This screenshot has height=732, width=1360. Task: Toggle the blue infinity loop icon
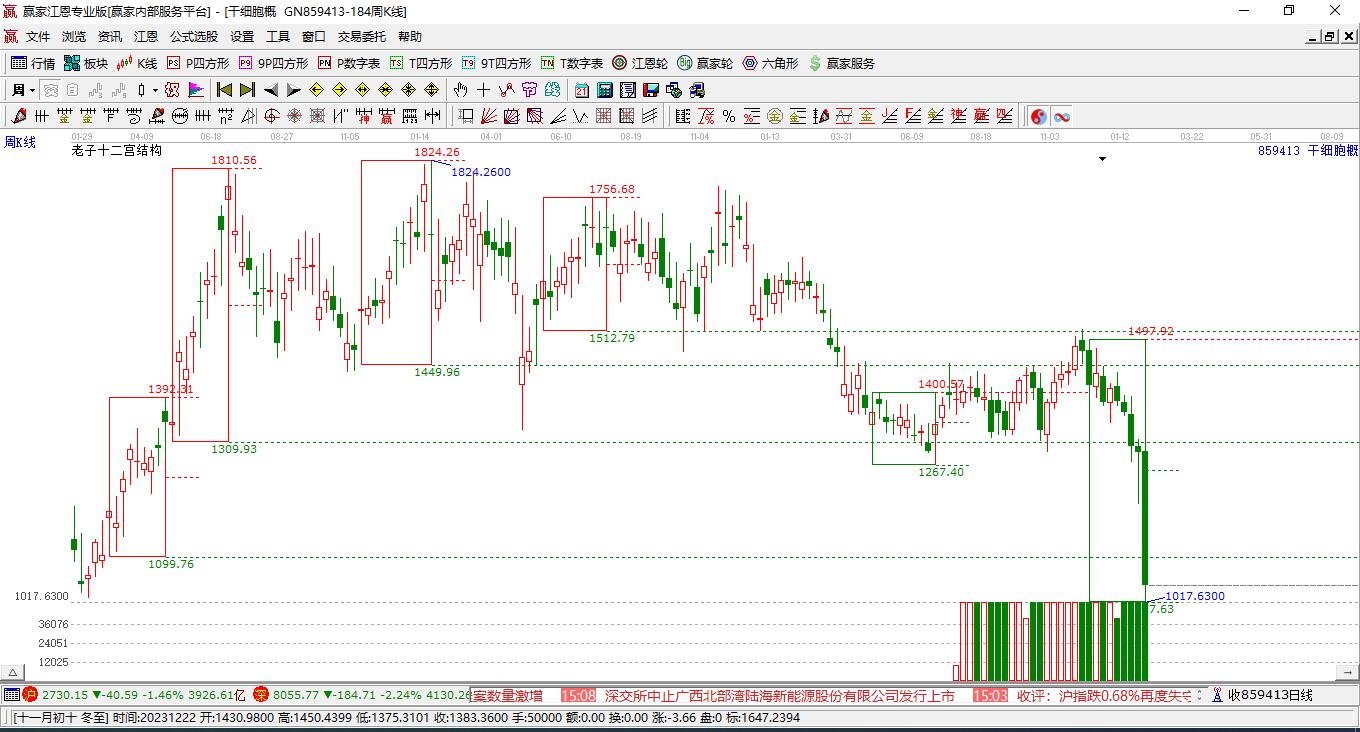point(1061,116)
